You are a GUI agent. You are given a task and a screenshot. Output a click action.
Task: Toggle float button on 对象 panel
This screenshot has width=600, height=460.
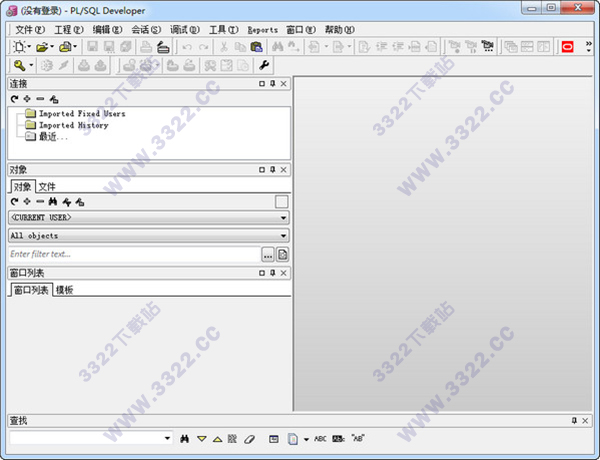click(x=262, y=170)
